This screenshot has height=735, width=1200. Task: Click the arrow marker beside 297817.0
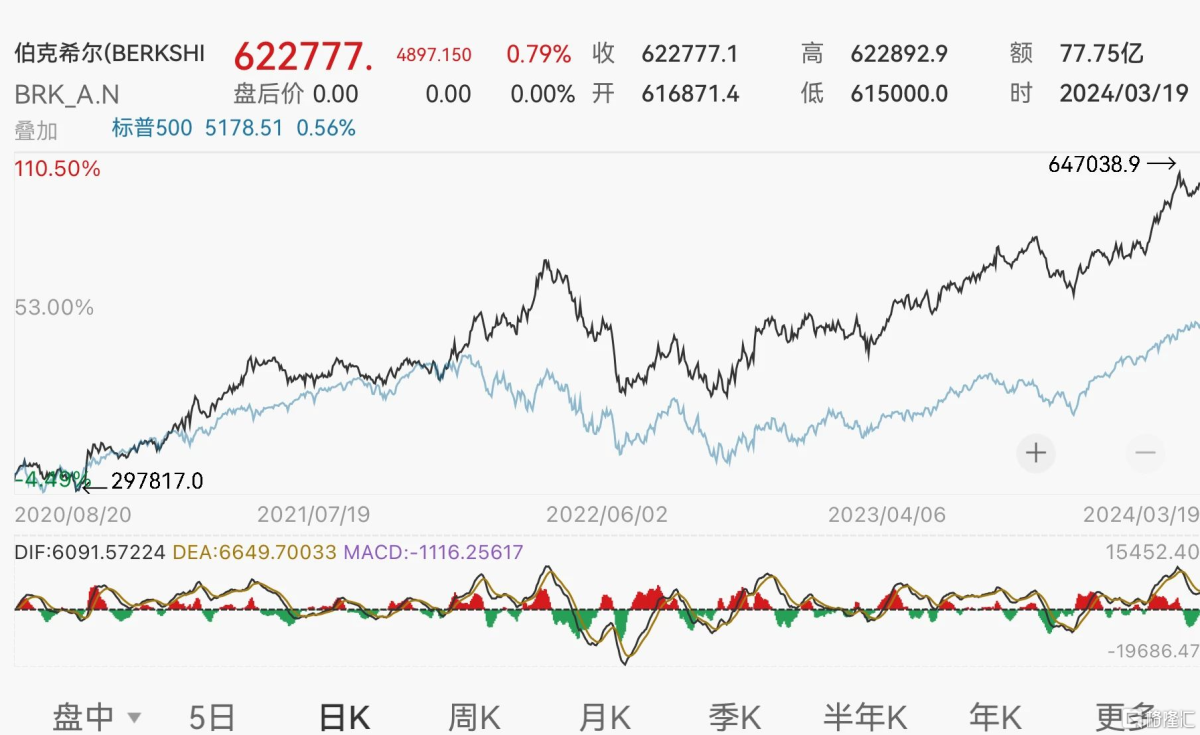(x=92, y=486)
